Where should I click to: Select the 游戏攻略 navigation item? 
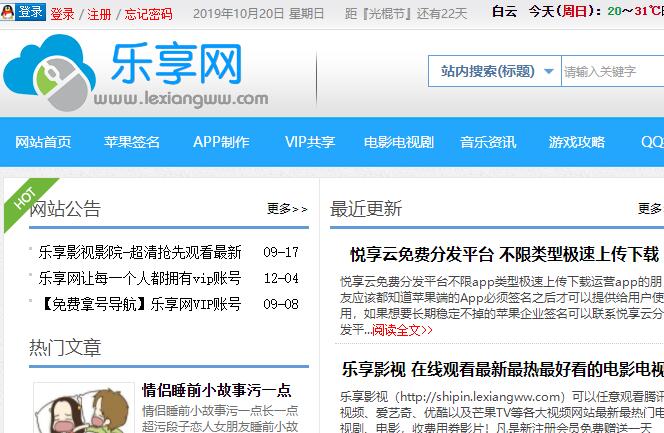577,142
